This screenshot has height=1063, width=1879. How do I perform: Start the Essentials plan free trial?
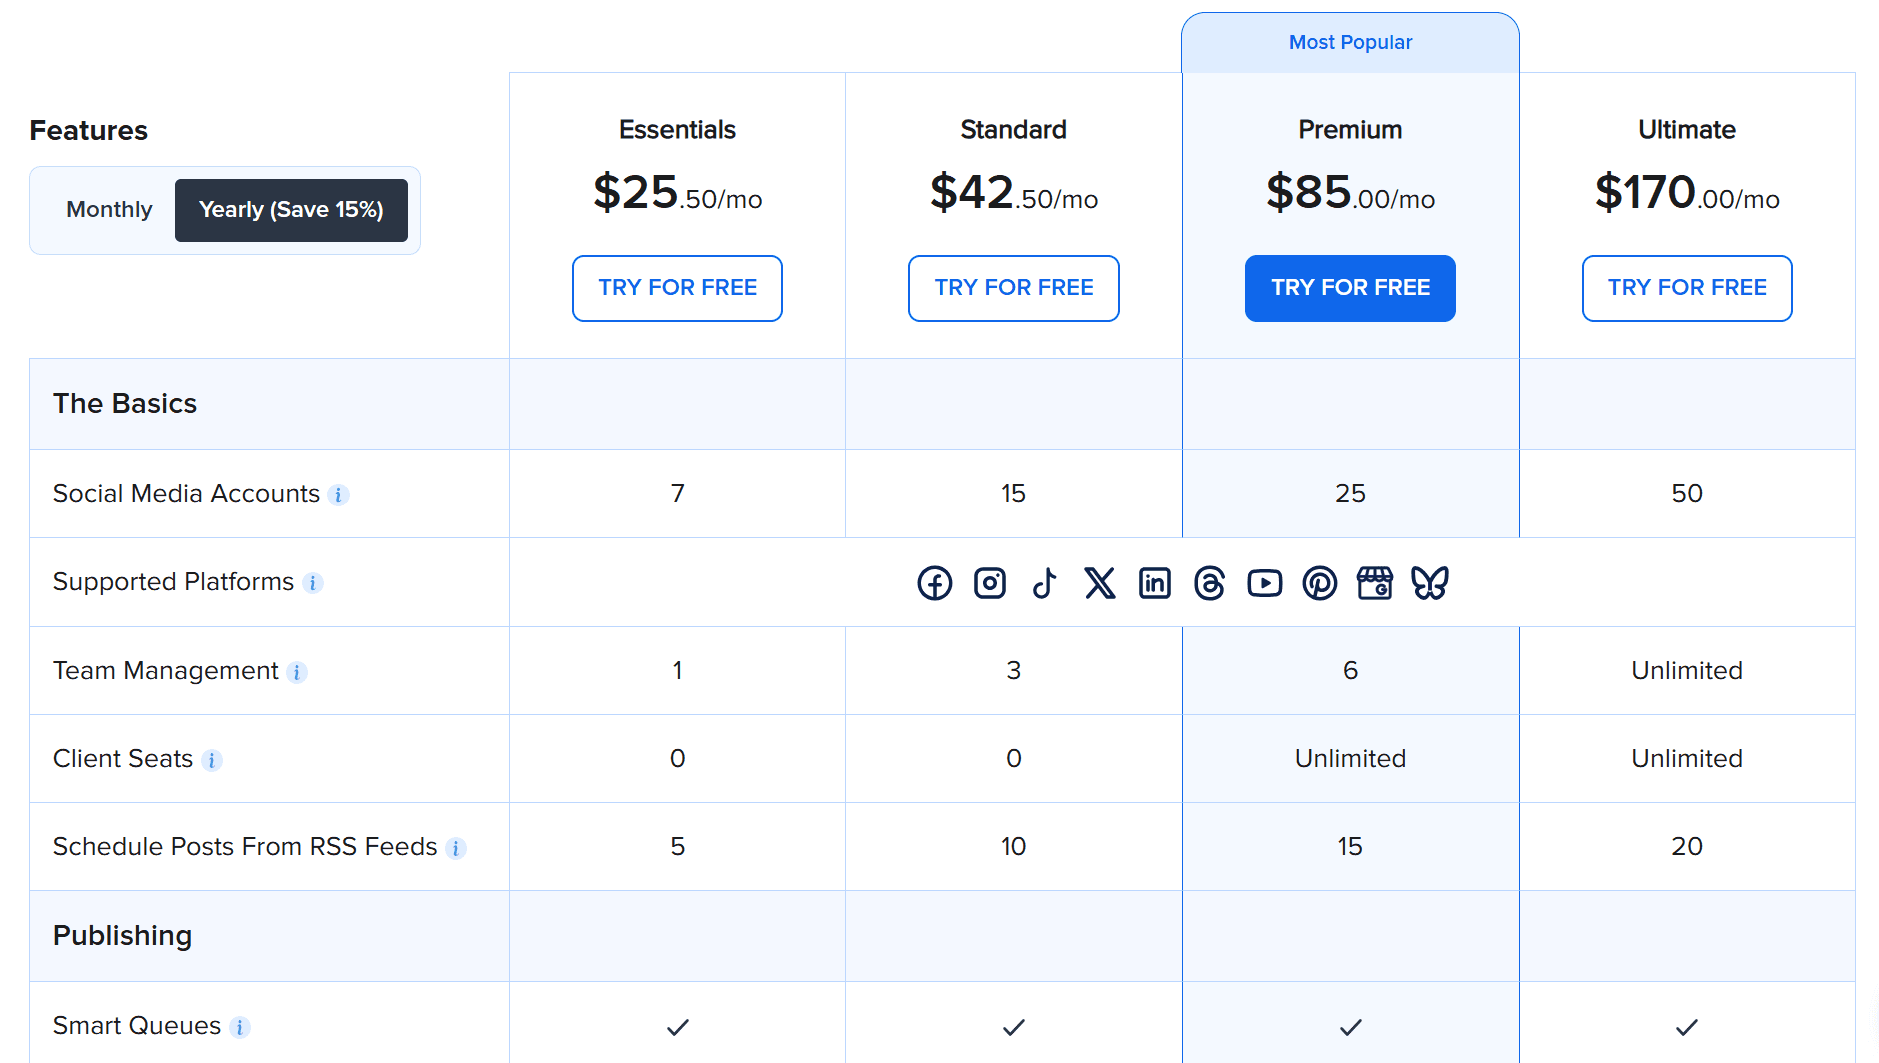[x=677, y=288]
